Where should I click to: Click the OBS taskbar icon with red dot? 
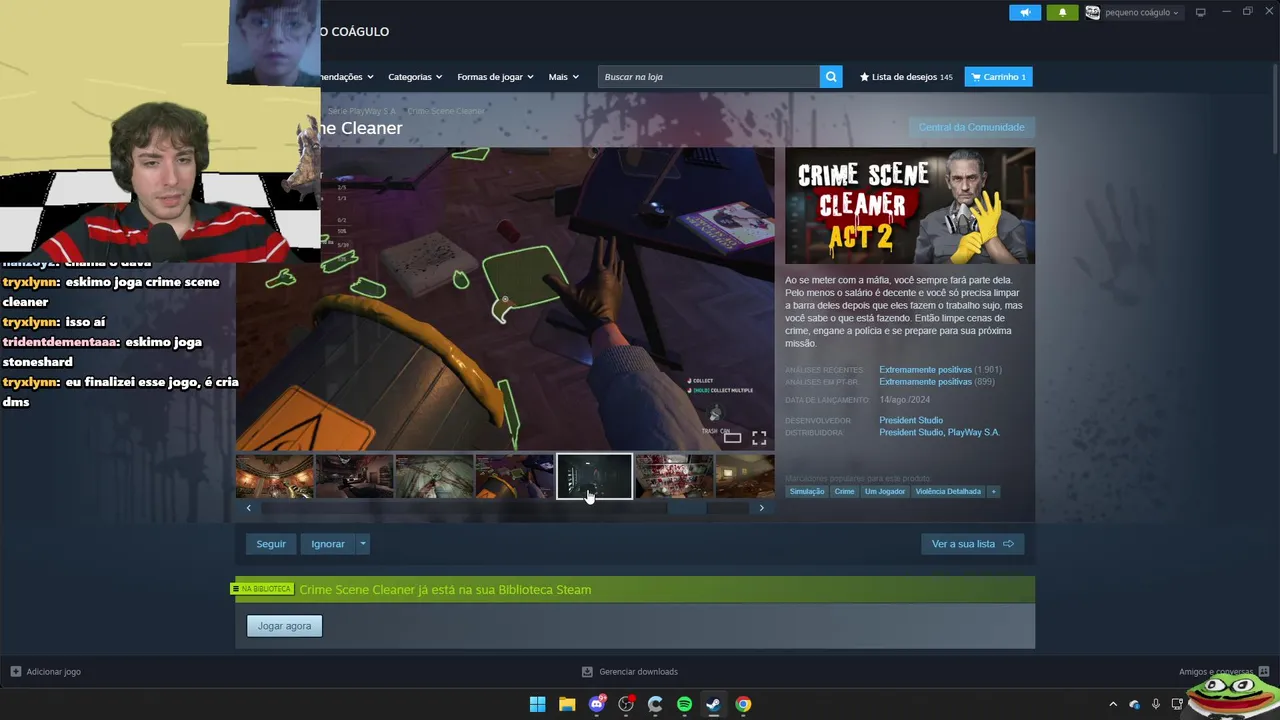click(626, 704)
